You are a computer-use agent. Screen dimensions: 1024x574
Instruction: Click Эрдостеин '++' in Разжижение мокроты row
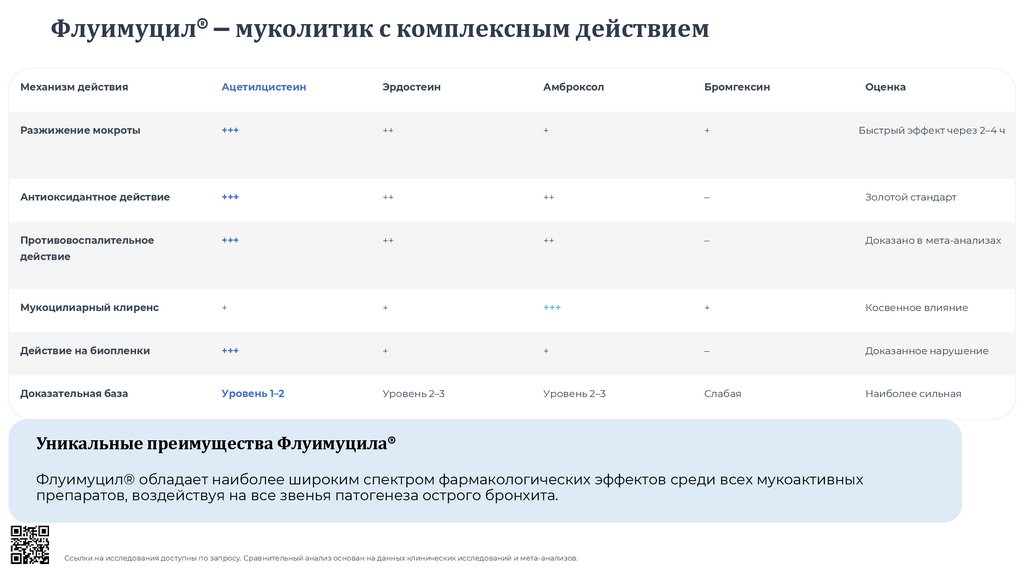click(x=388, y=131)
